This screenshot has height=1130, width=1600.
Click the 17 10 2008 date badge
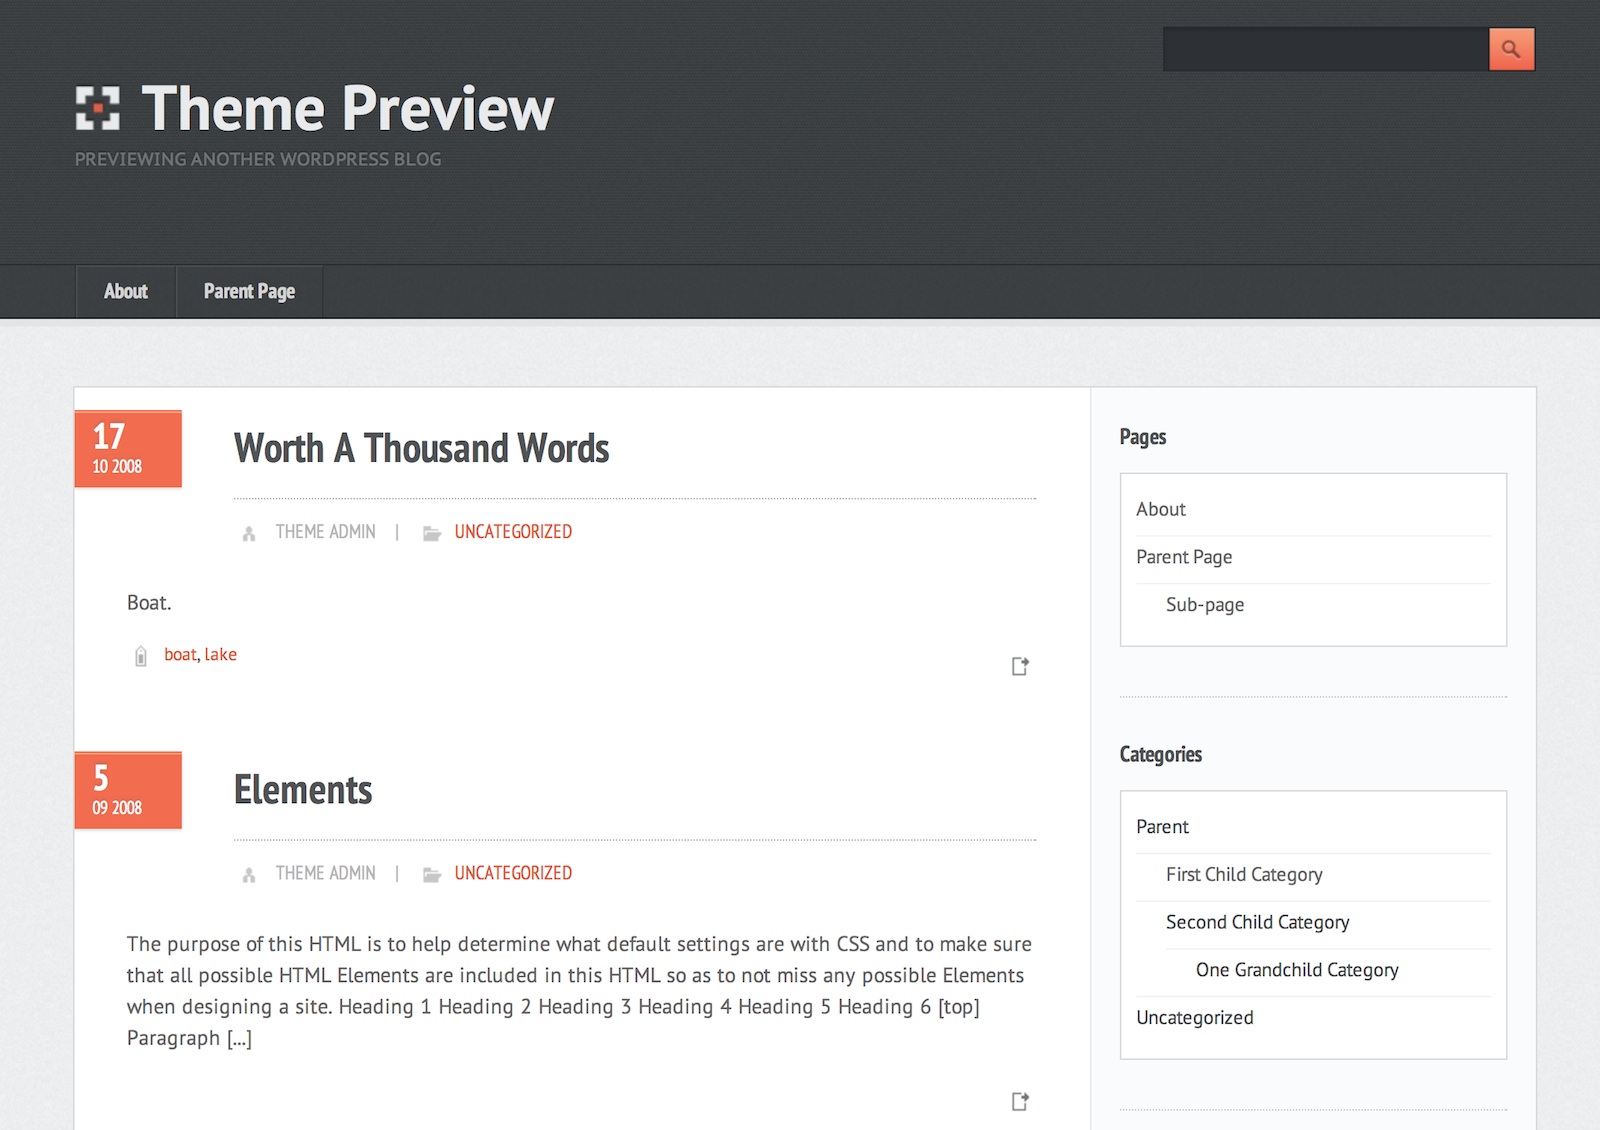point(128,449)
